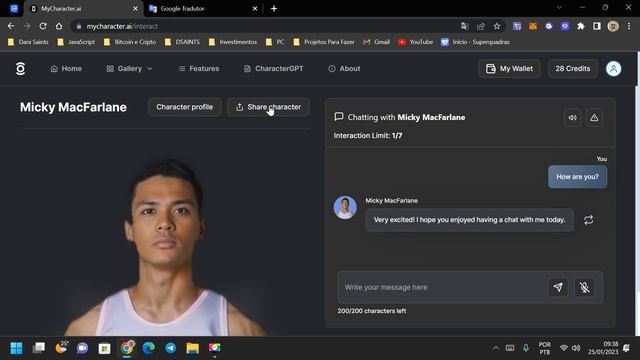Open volume control in system tray
The image size is (640, 360).
tap(576, 348)
